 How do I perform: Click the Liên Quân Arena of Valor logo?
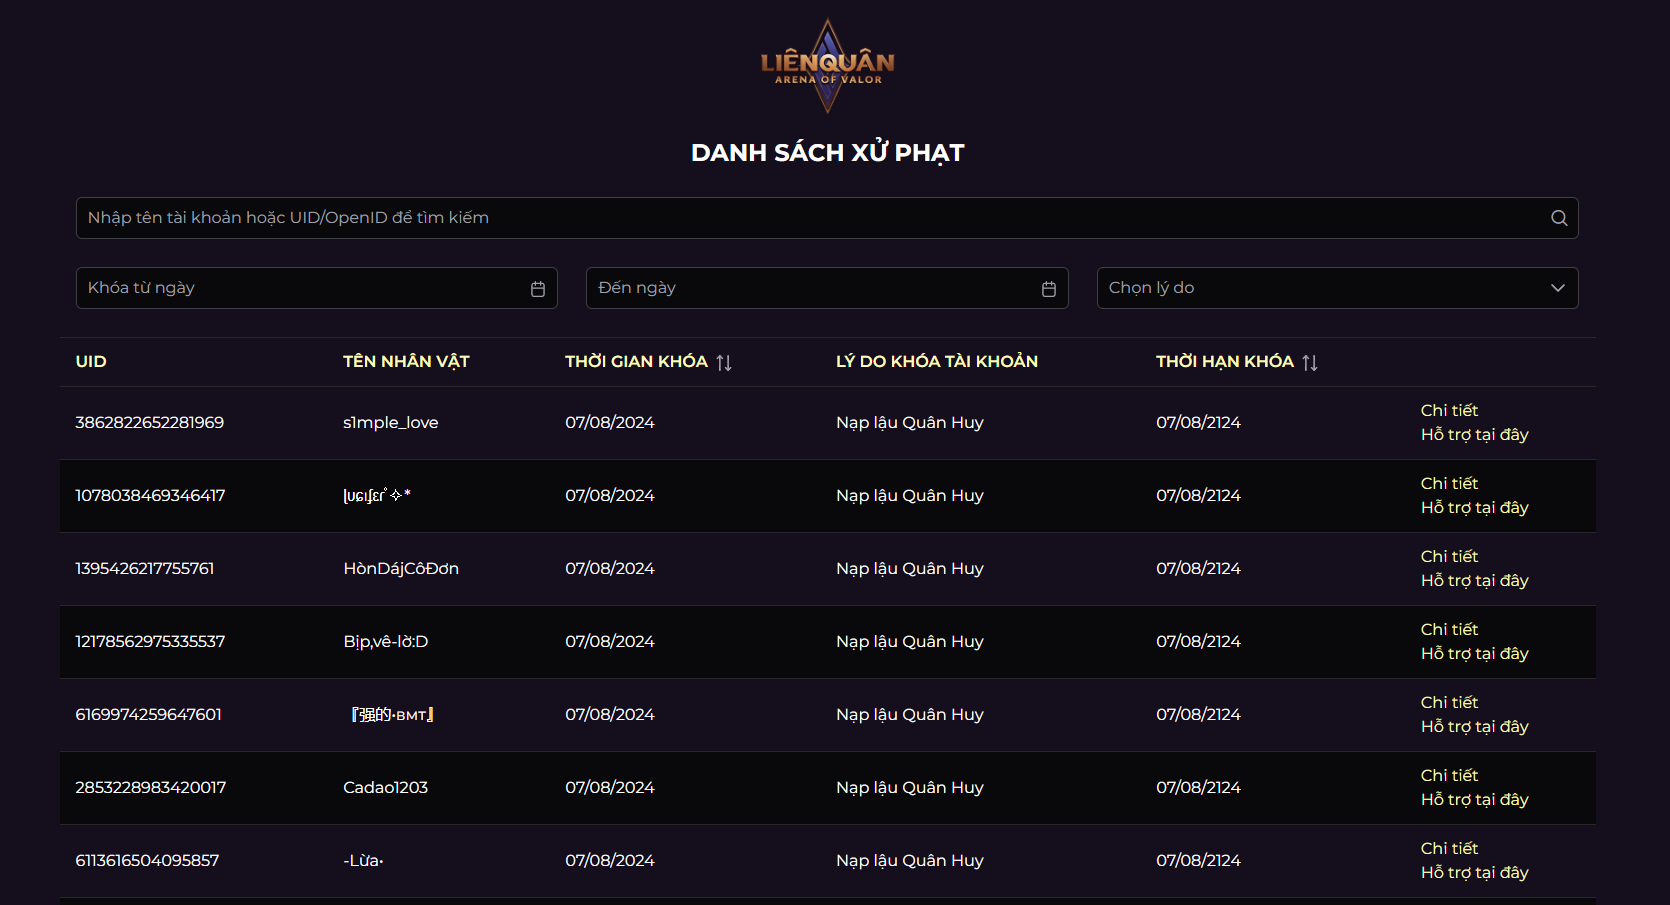pos(828,66)
